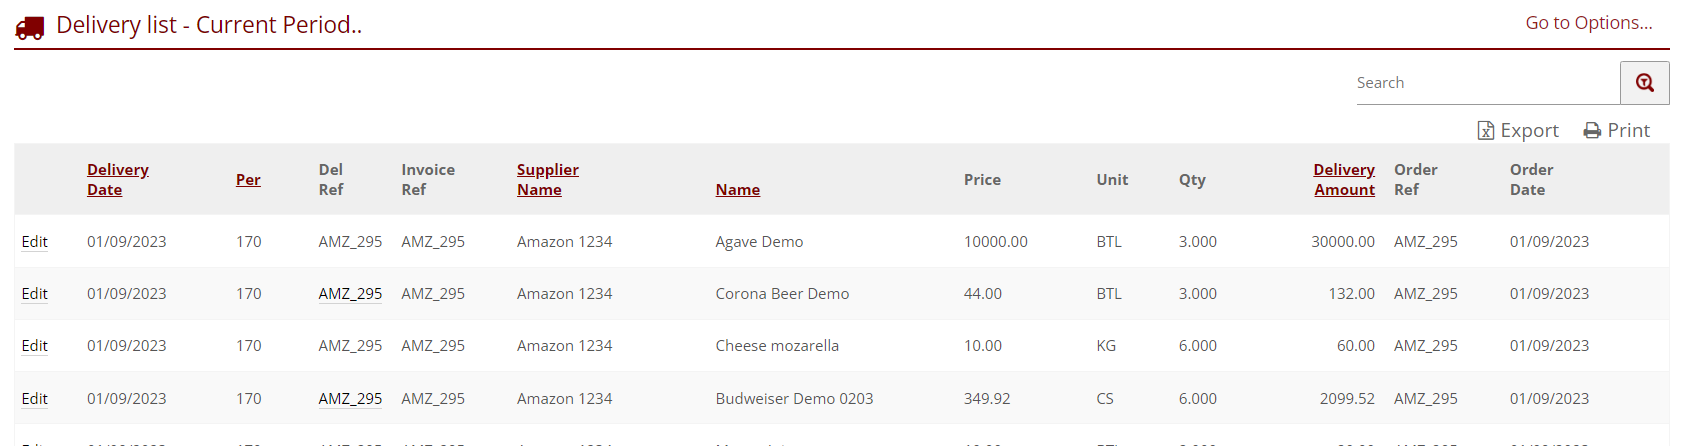The width and height of the screenshot is (1681, 446).
Task: Sort by Name column header
Action: coord(737,190)
